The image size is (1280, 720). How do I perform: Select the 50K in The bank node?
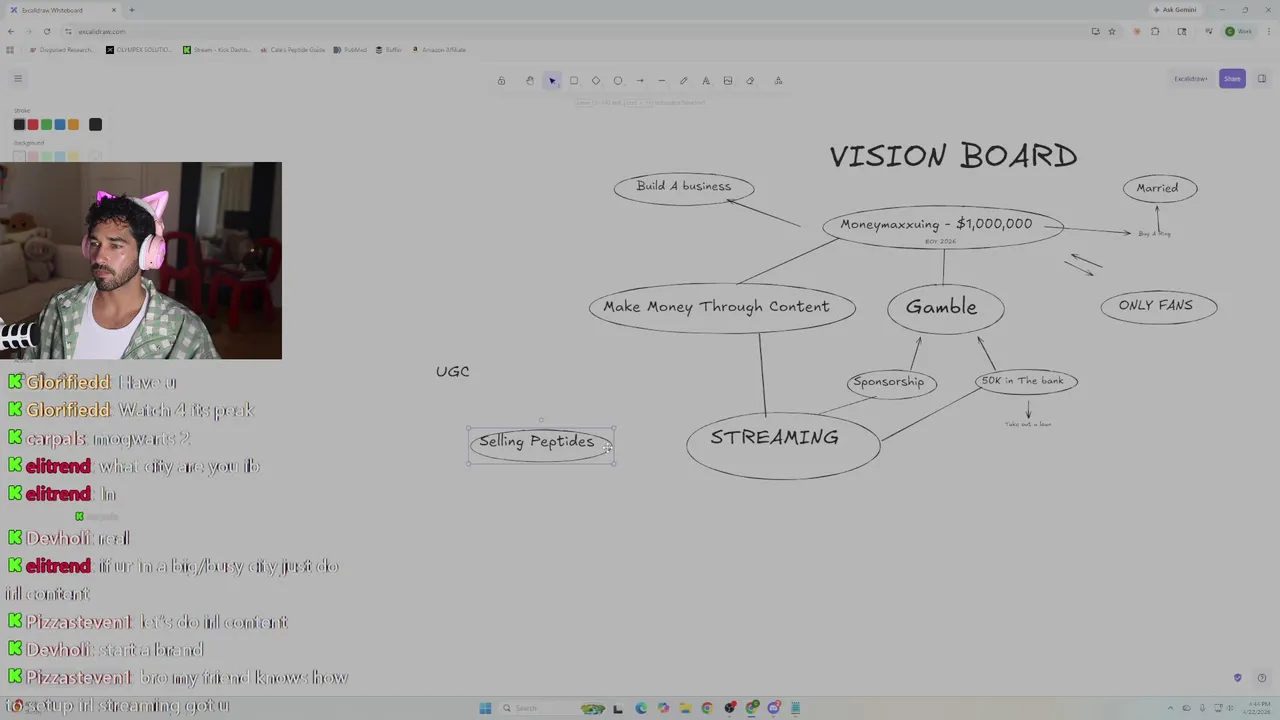point(1026,381)
